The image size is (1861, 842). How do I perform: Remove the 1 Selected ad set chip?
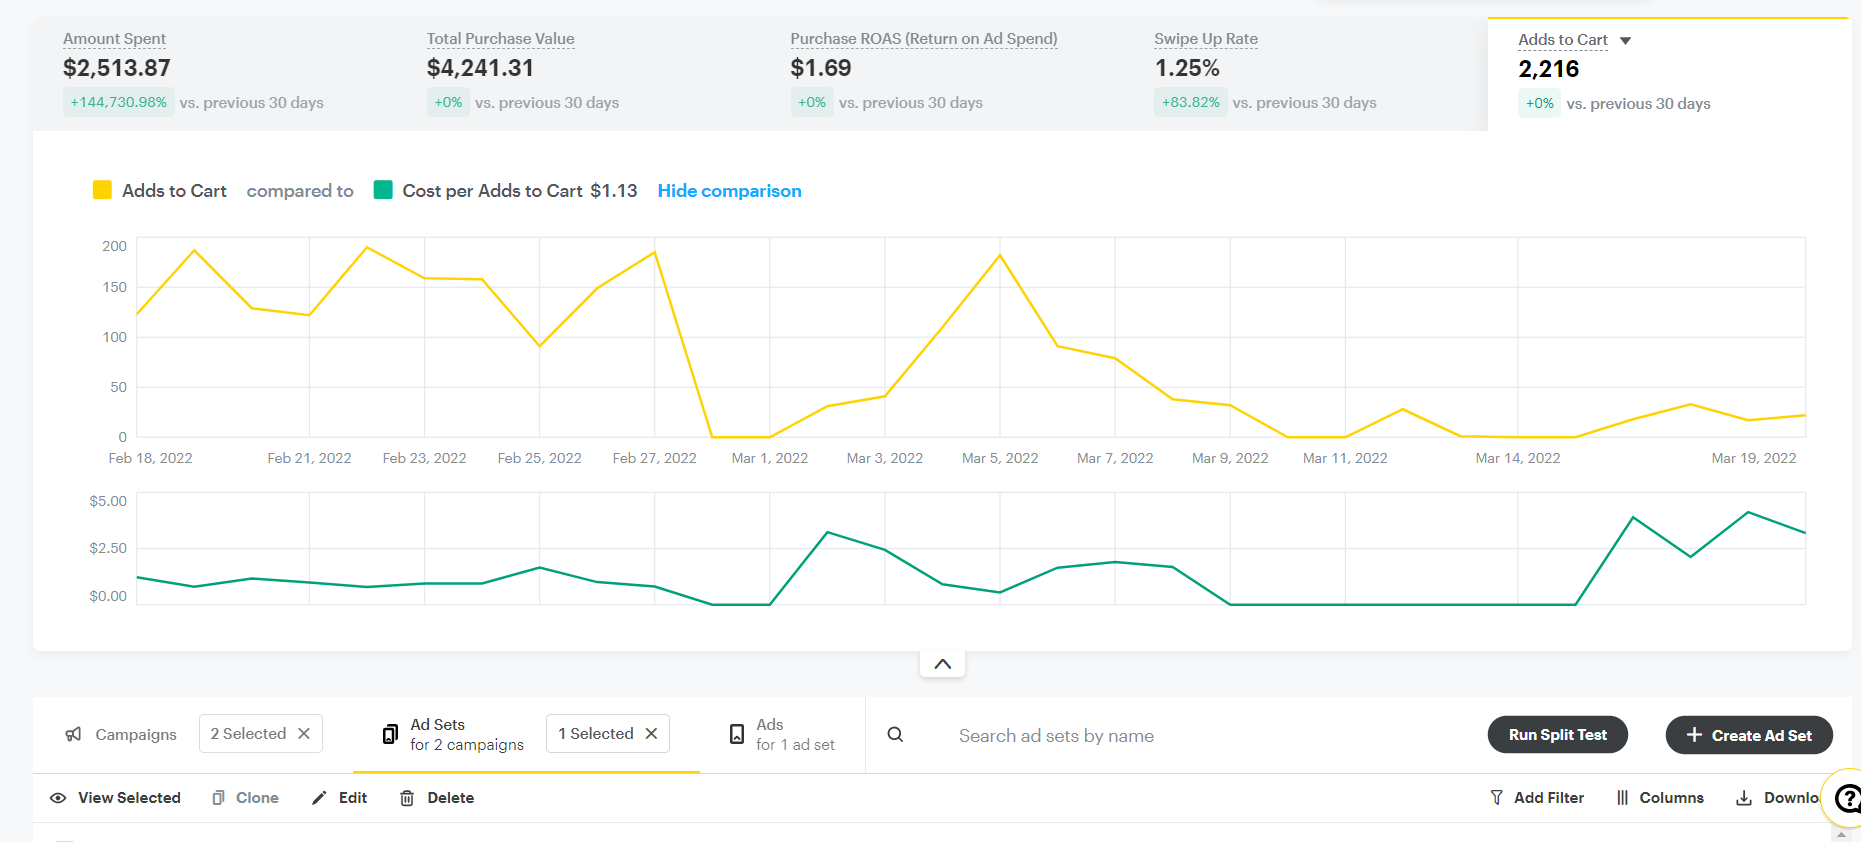652,734
